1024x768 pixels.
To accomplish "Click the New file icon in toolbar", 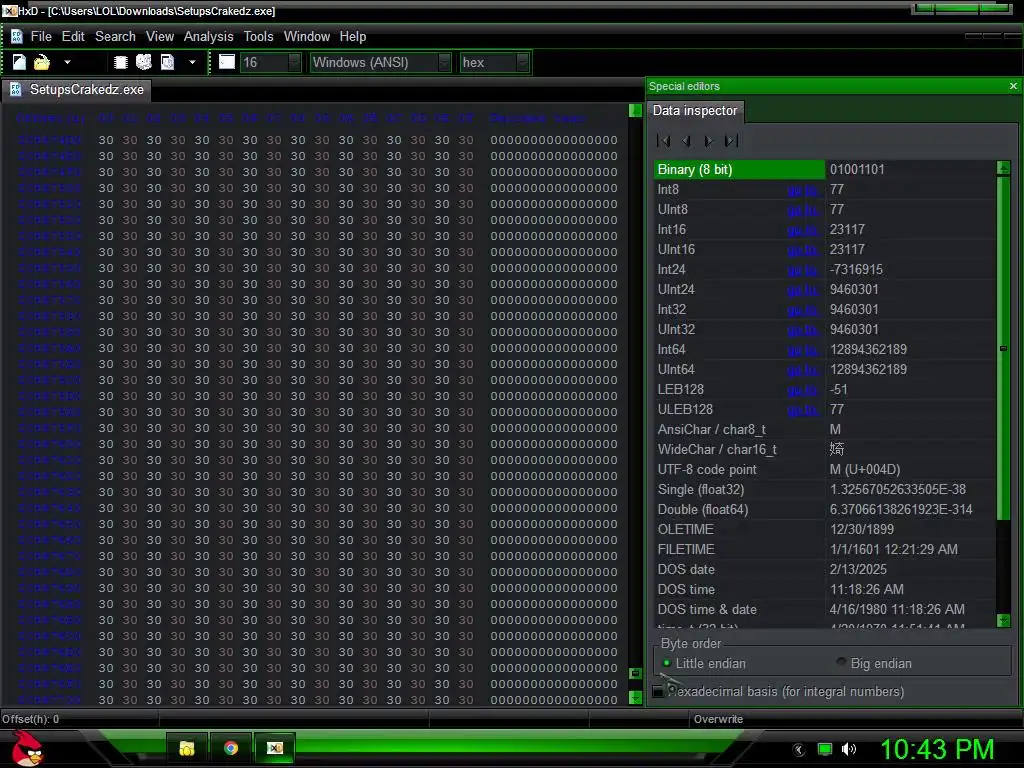I will [19, 62].
